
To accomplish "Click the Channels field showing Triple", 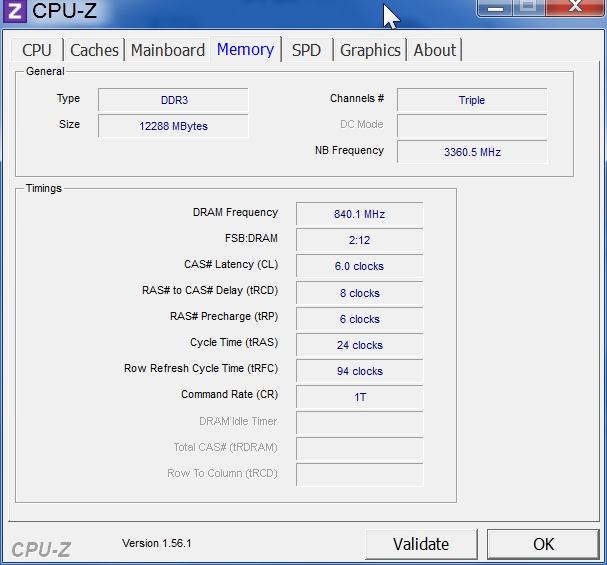I will tap(472, 100).
